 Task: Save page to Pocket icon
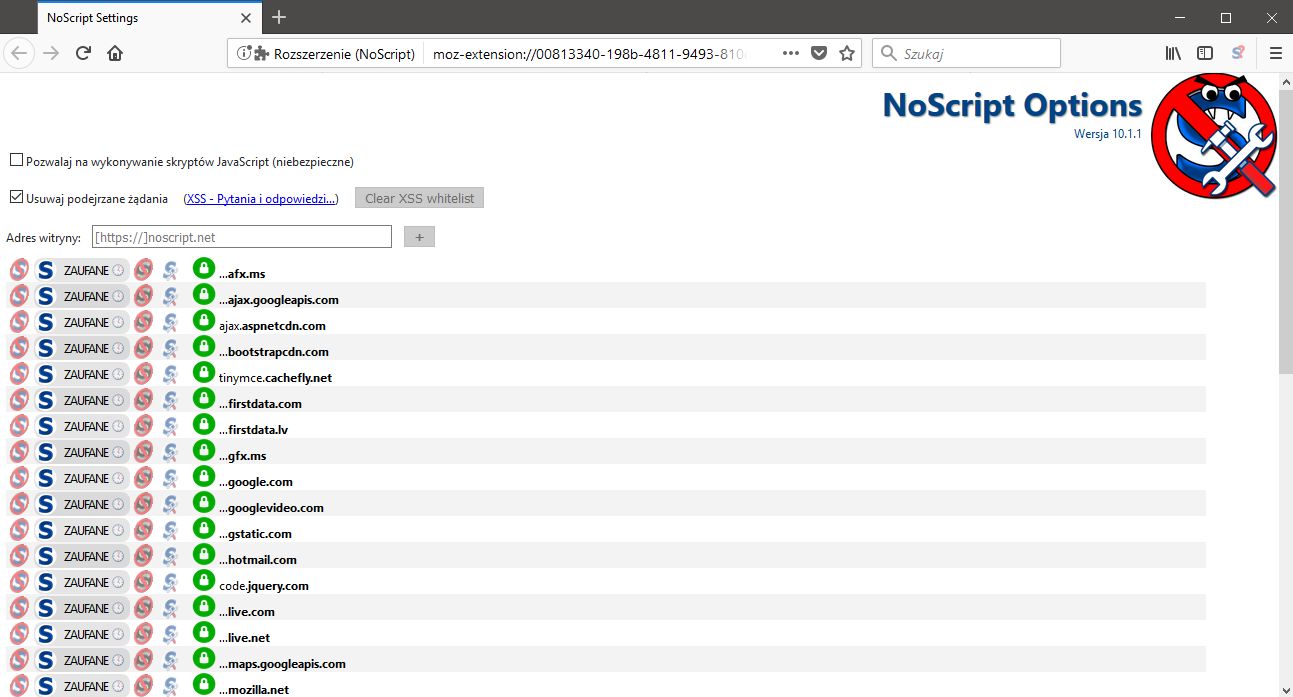[x=819, y=53]
